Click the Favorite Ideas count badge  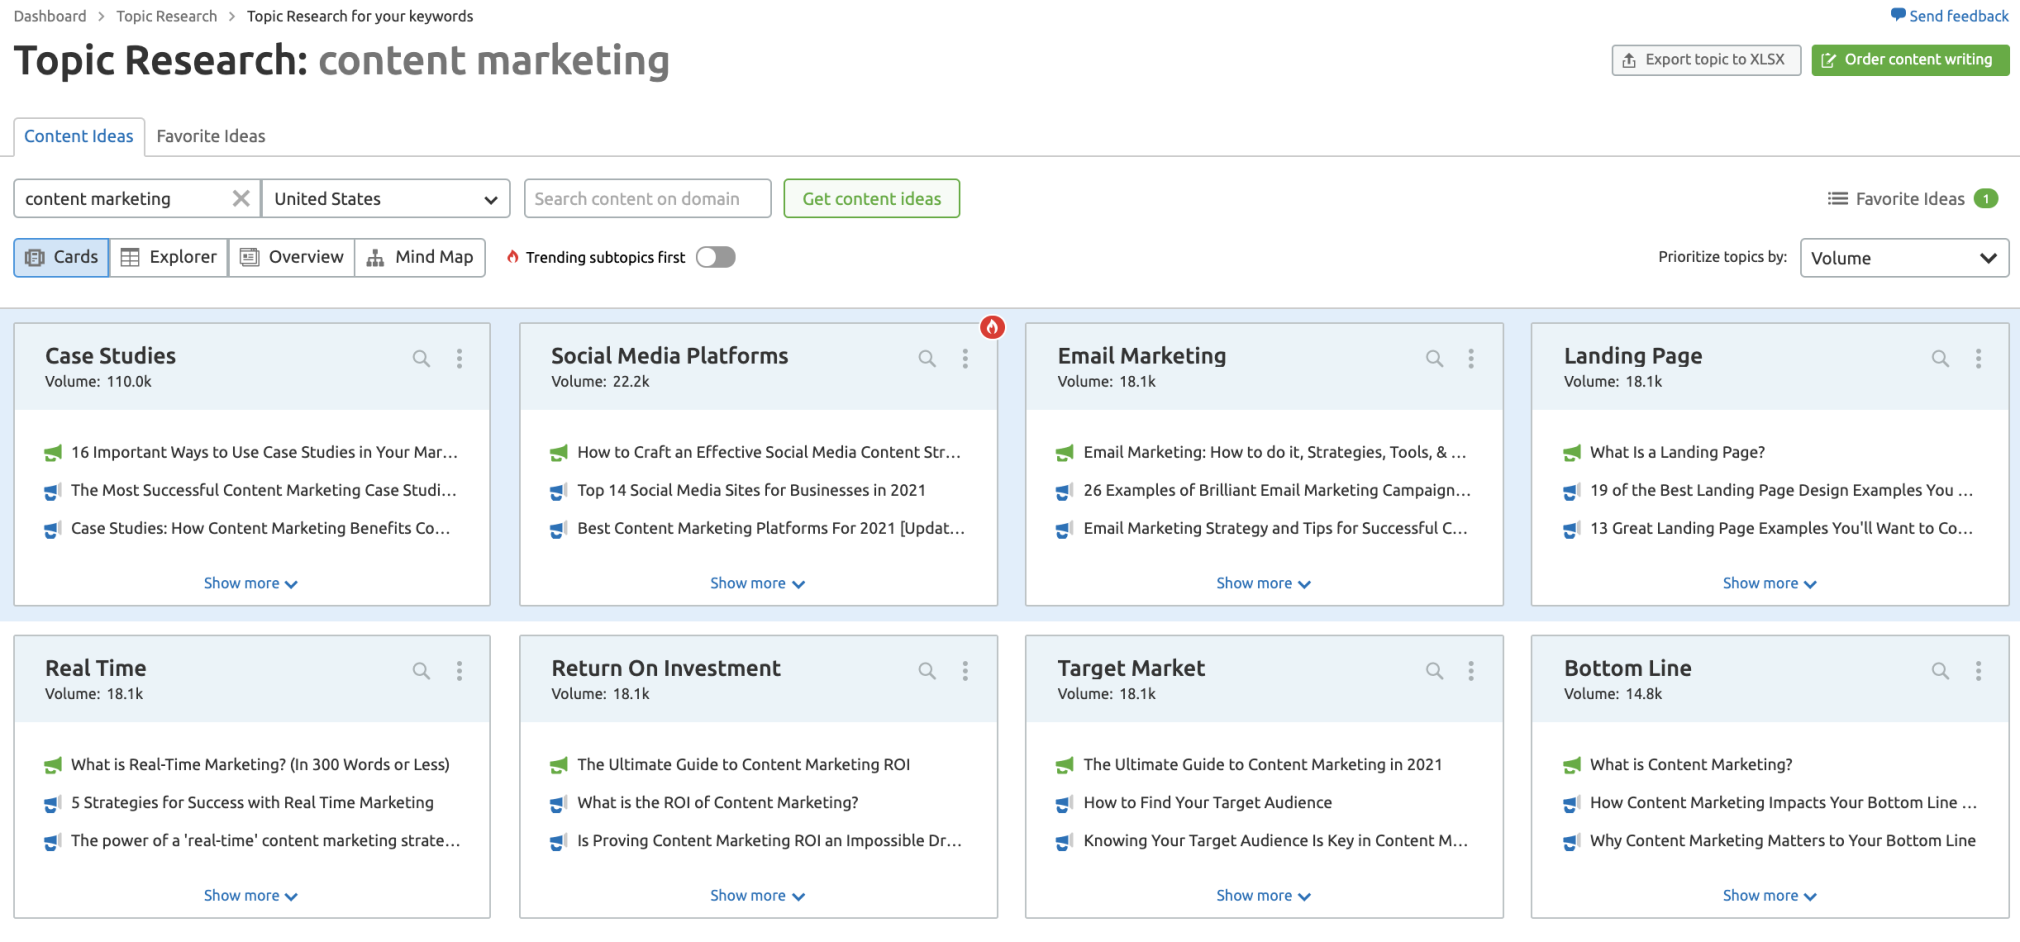[x=1986, y=199]
